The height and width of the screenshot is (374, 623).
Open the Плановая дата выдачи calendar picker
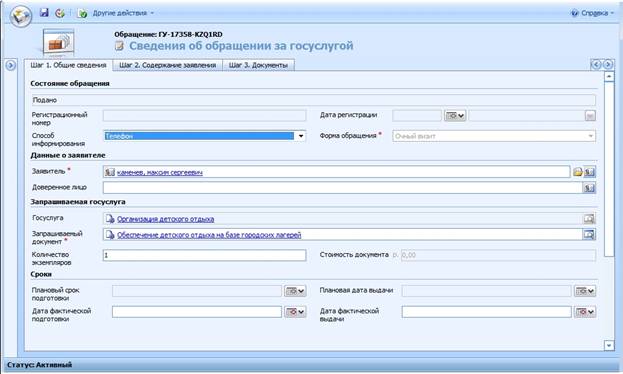585,291
